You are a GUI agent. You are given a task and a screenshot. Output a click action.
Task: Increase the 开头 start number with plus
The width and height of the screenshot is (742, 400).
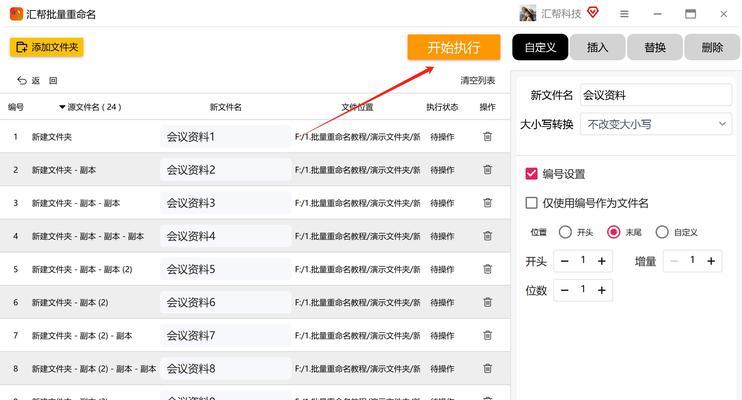point(601,261)
